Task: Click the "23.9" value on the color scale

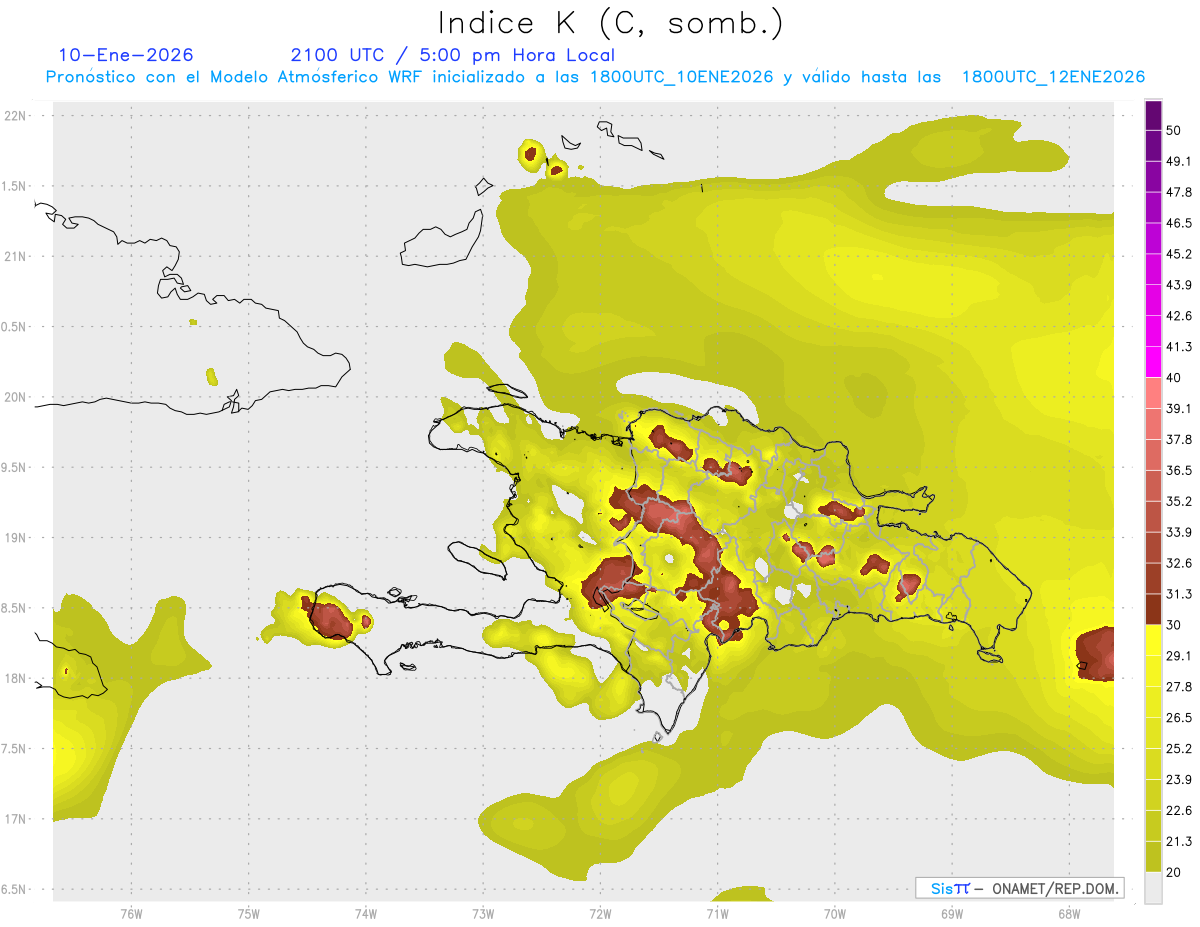Action: [x=1179, y=779]
